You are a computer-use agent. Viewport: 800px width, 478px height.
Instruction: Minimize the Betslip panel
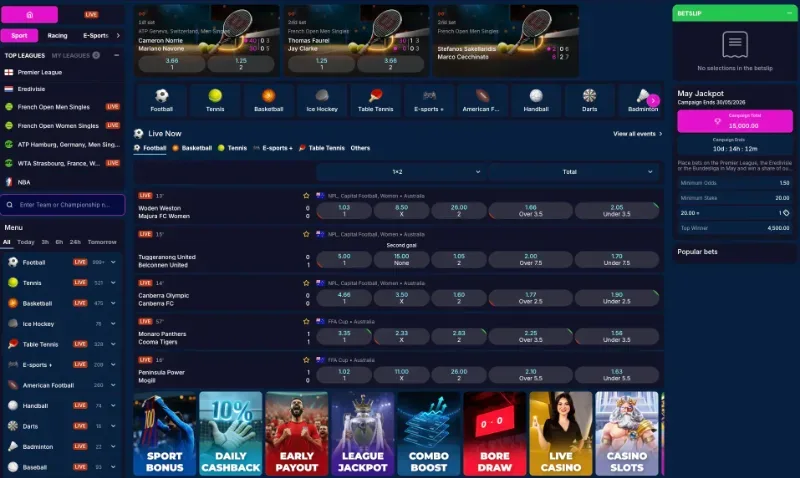[789, 13]
